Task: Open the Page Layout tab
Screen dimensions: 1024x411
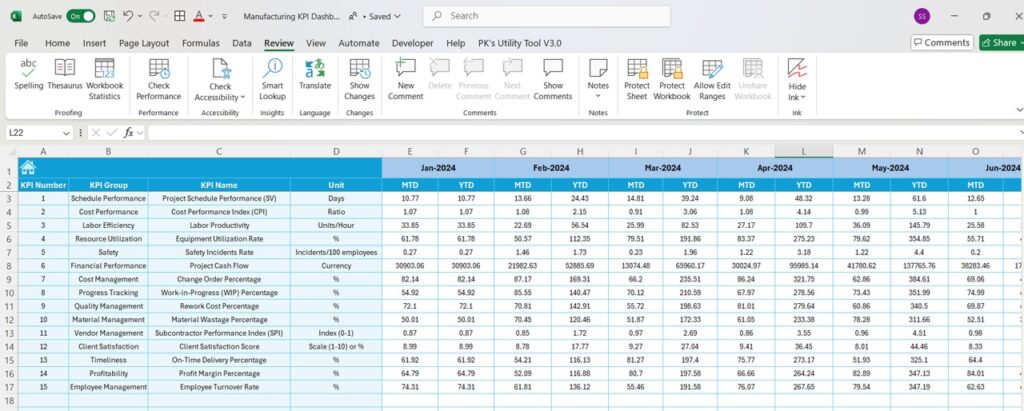Action: pyautogui.click(x=144, y=43)
